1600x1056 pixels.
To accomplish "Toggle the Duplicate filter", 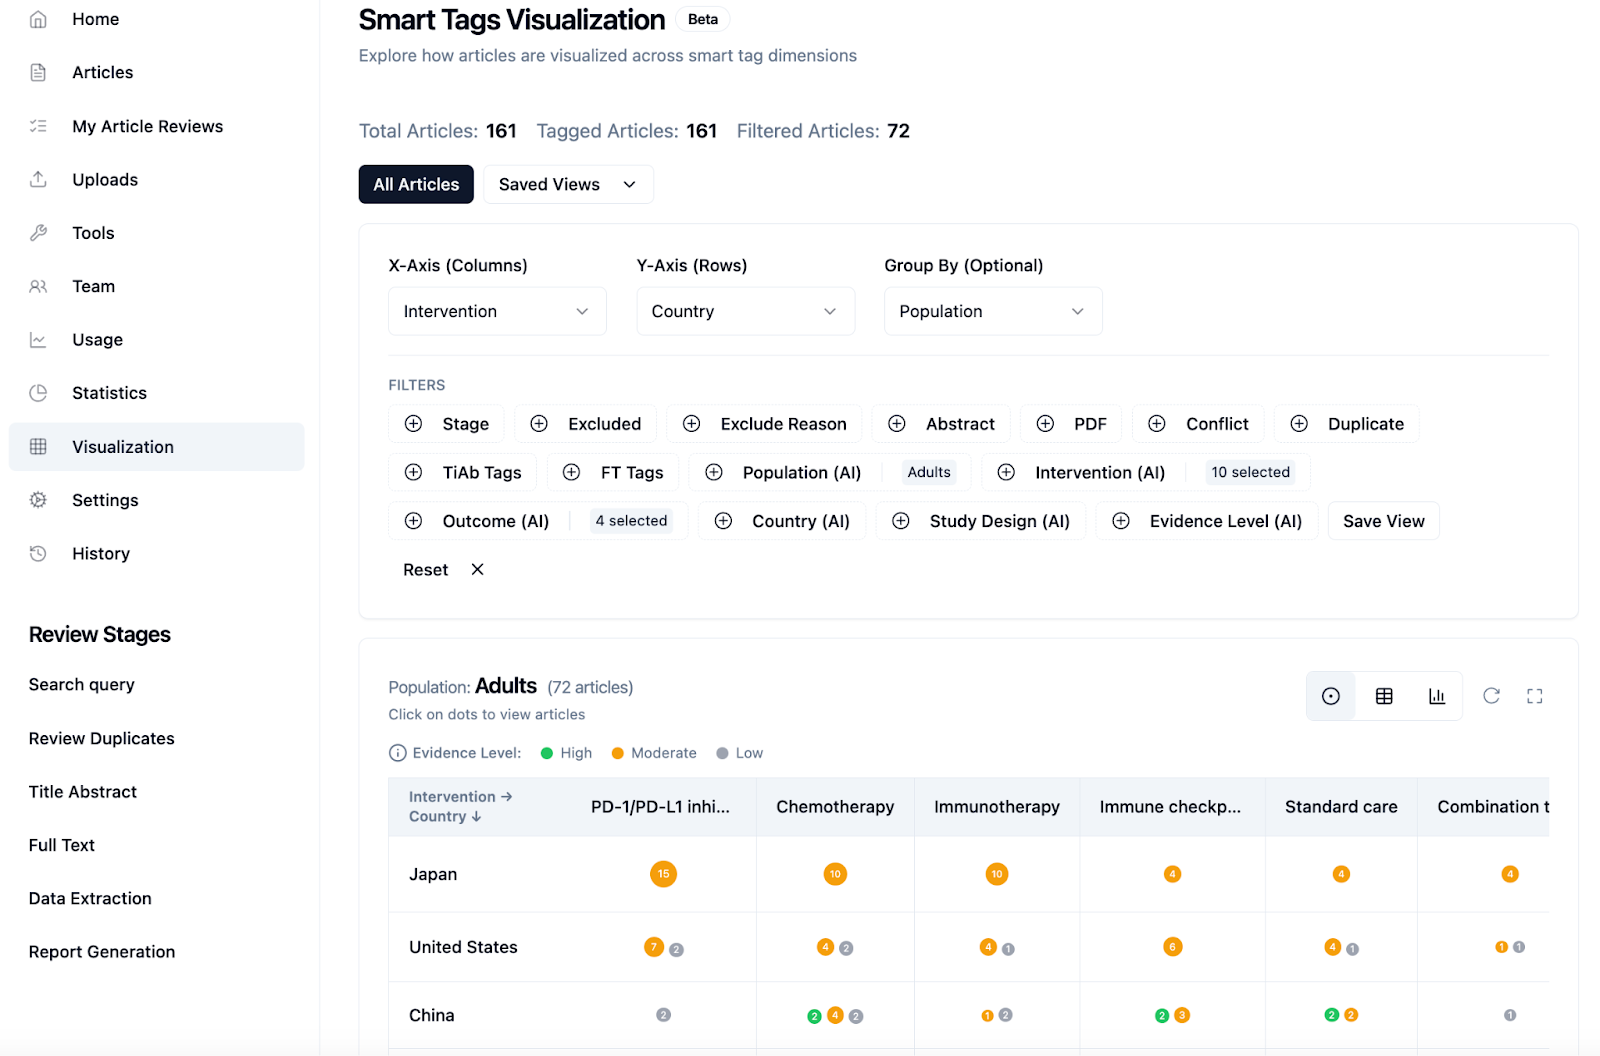I will [x=1346, y=424].
